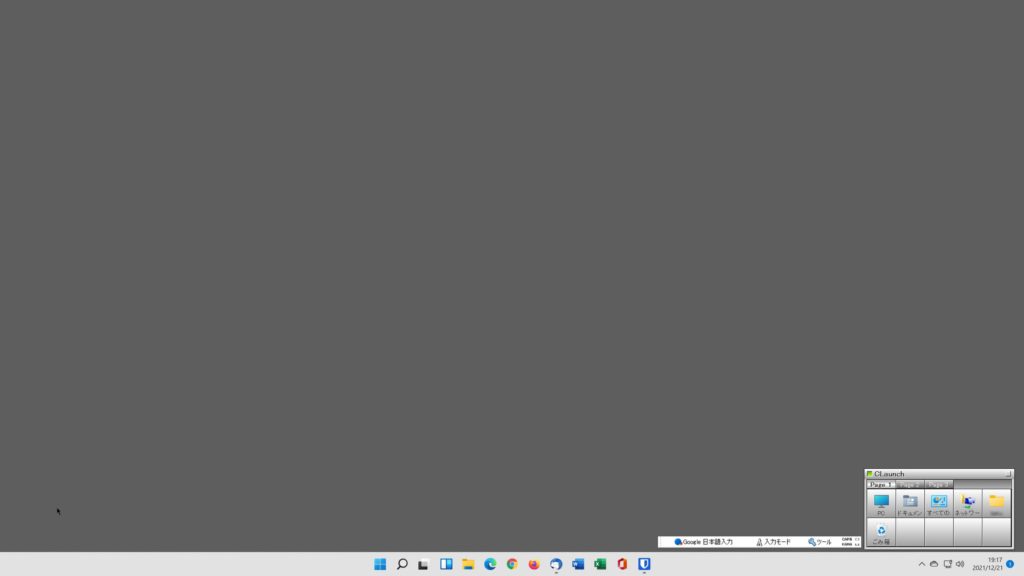
Task: Open the PC shortcut in CLaunch
Action: click(x=881, y=503)
